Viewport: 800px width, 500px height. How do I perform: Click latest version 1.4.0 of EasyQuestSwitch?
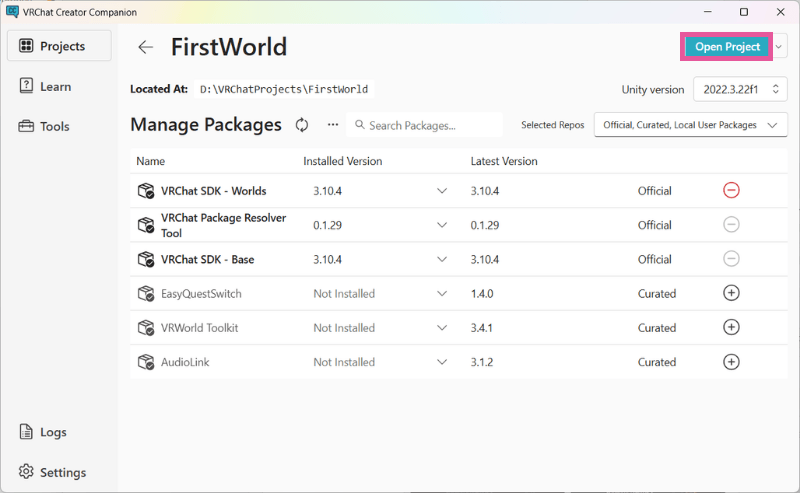click(x=482, y=293)
